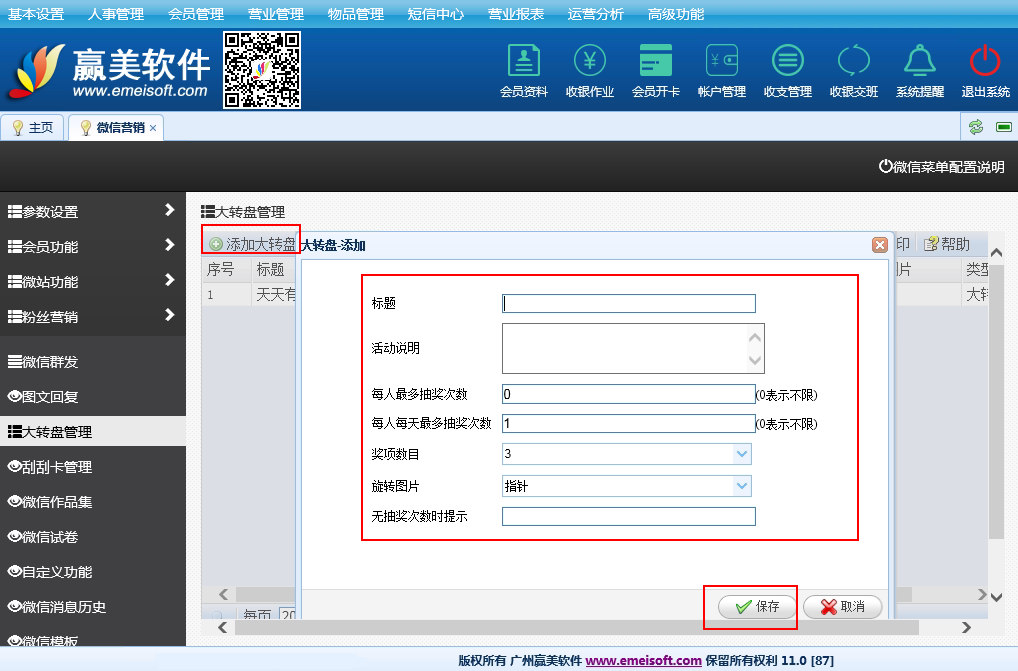Click the 保存 save button

(x=757, y=606)
